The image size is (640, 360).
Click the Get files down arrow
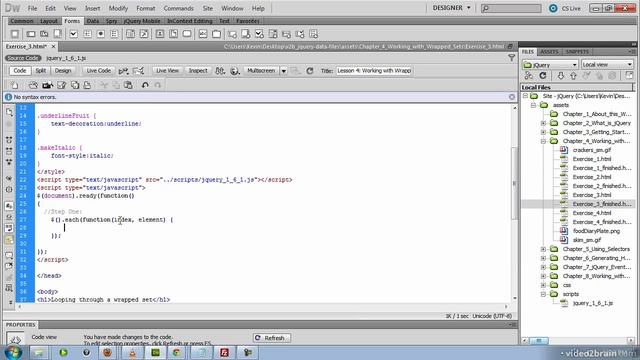coord(560,76)
